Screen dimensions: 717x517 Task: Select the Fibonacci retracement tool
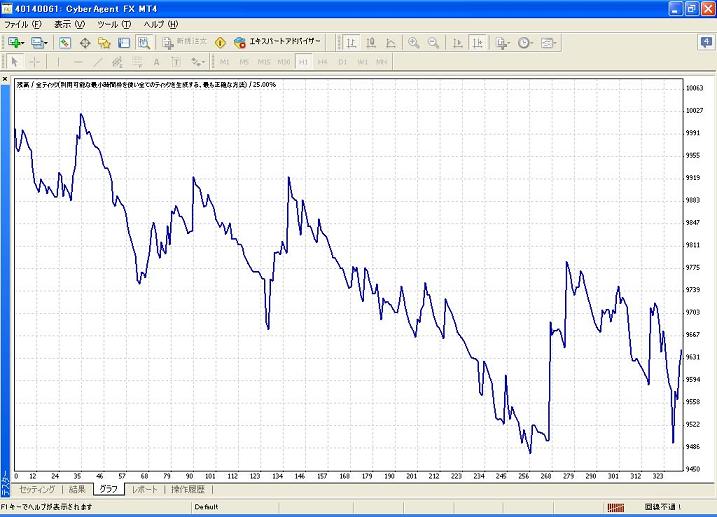(137, 61)
